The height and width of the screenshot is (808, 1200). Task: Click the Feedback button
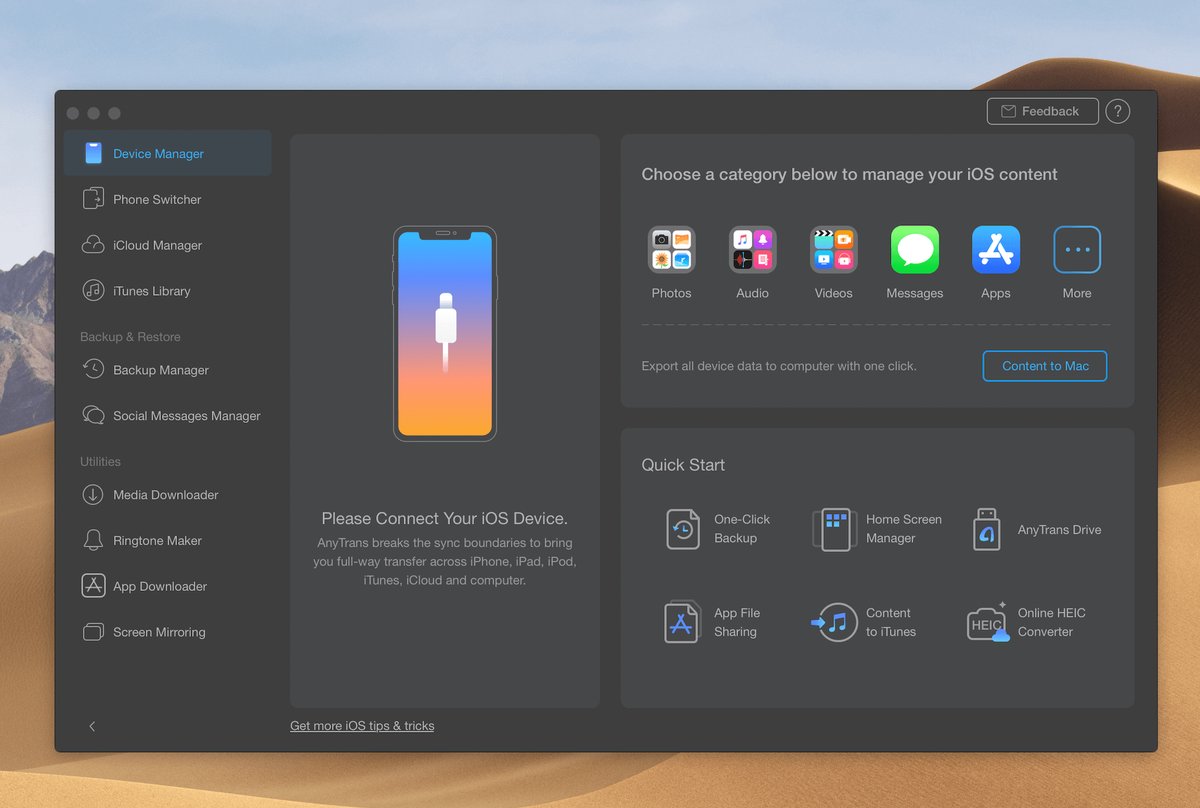click(1042, 111)
